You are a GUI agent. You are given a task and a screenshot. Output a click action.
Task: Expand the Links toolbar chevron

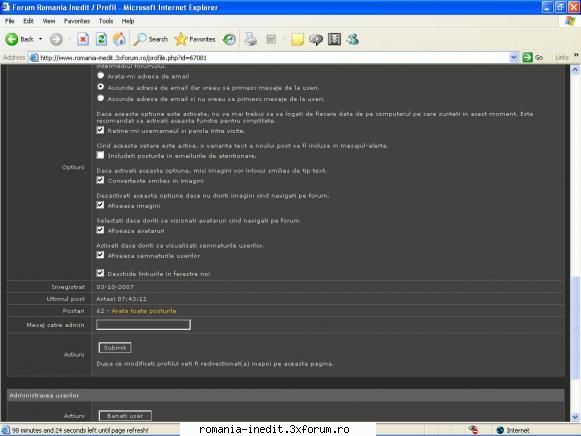576,55
